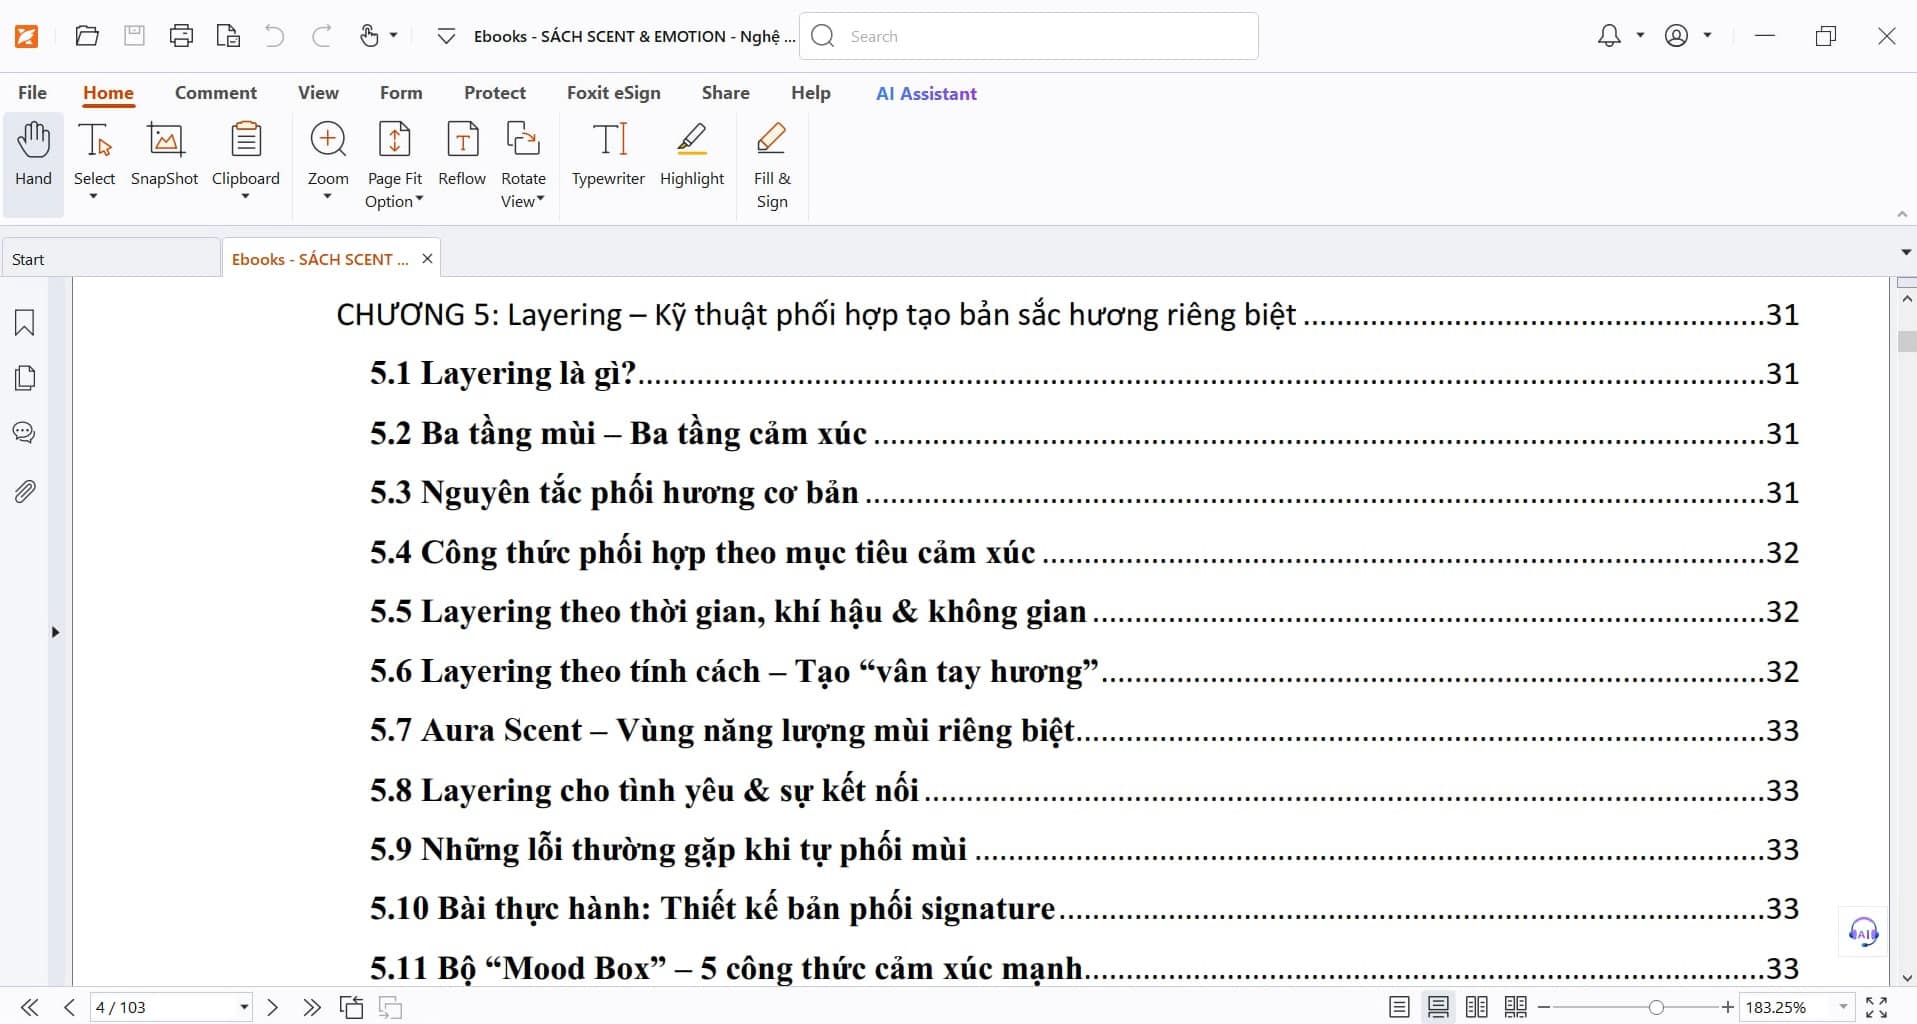The image size is (1917, 1024).
Task: Click the page number field 4 / 103
Action: (x=171, y=1007)
